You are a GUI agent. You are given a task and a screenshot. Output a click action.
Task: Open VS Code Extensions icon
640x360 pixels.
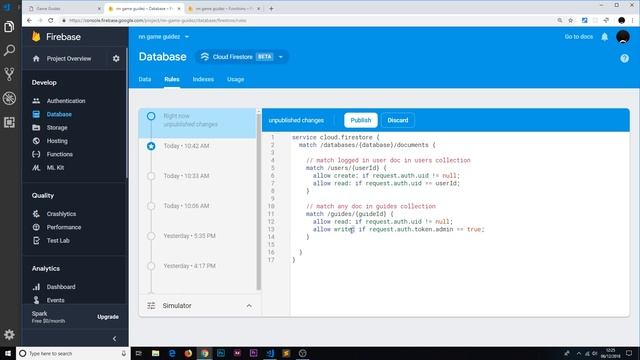pyautogui.click(x=9, y=122)
